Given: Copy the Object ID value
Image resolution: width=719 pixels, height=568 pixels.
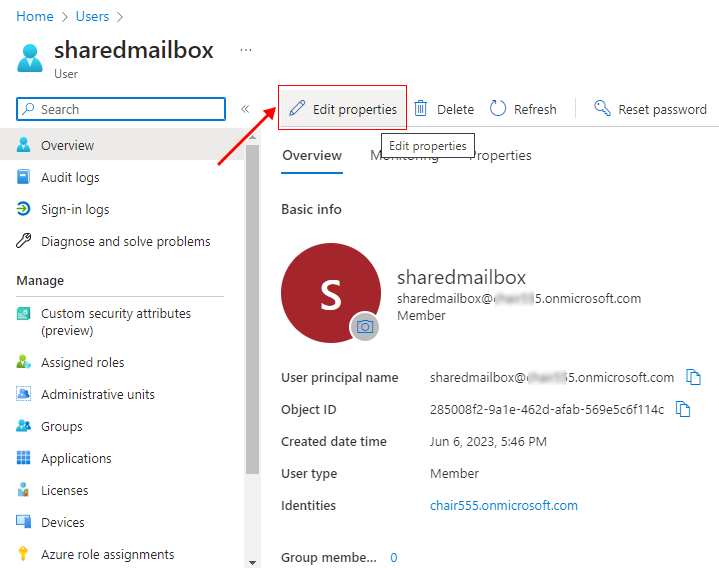Looking at the screenshot, I should pos(683,409).
